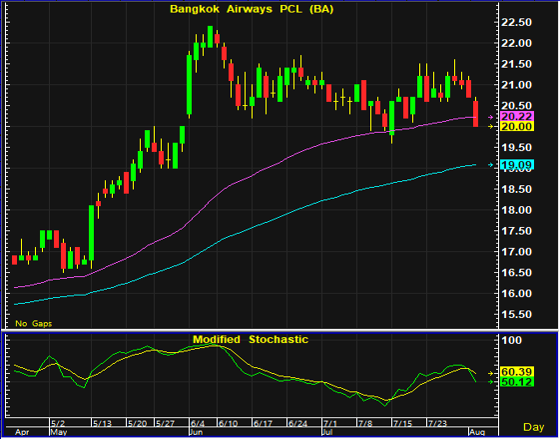This screenshot has height=439, width=560.
Task: Click the 20.50 price axis label
Action: 516,106
